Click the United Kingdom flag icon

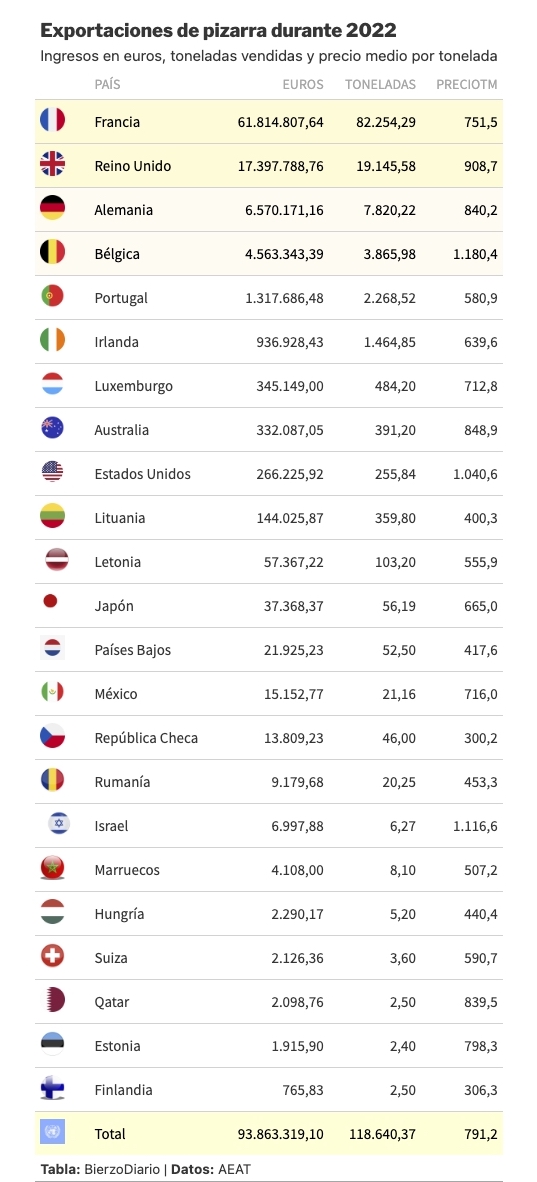pyautogui.click(x=52, y=164)
